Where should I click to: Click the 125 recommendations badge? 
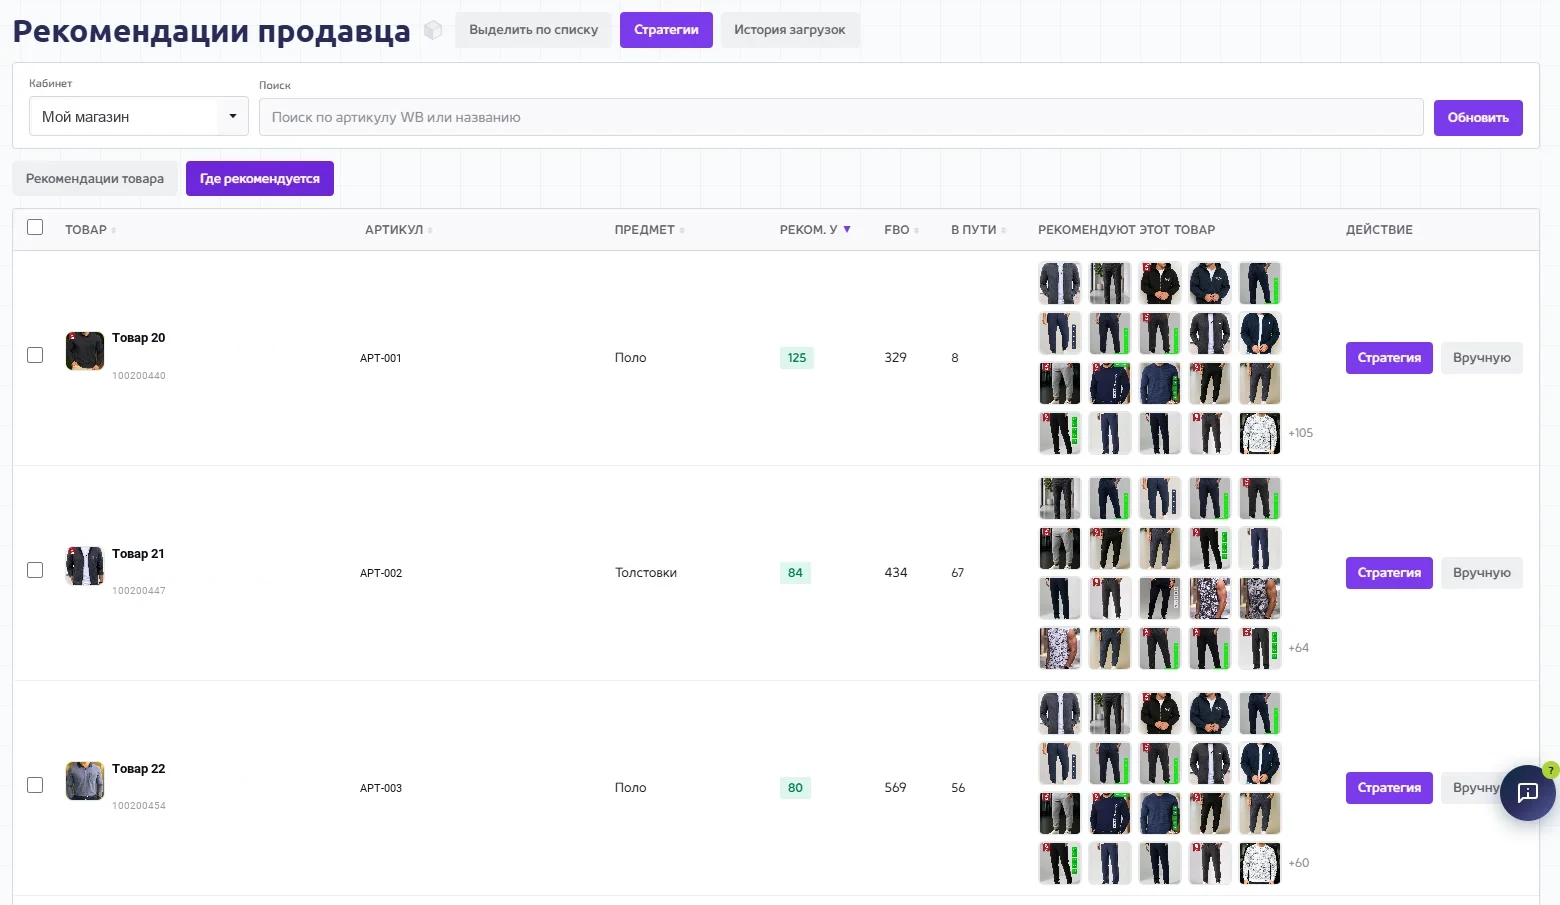tap(797, 358)
